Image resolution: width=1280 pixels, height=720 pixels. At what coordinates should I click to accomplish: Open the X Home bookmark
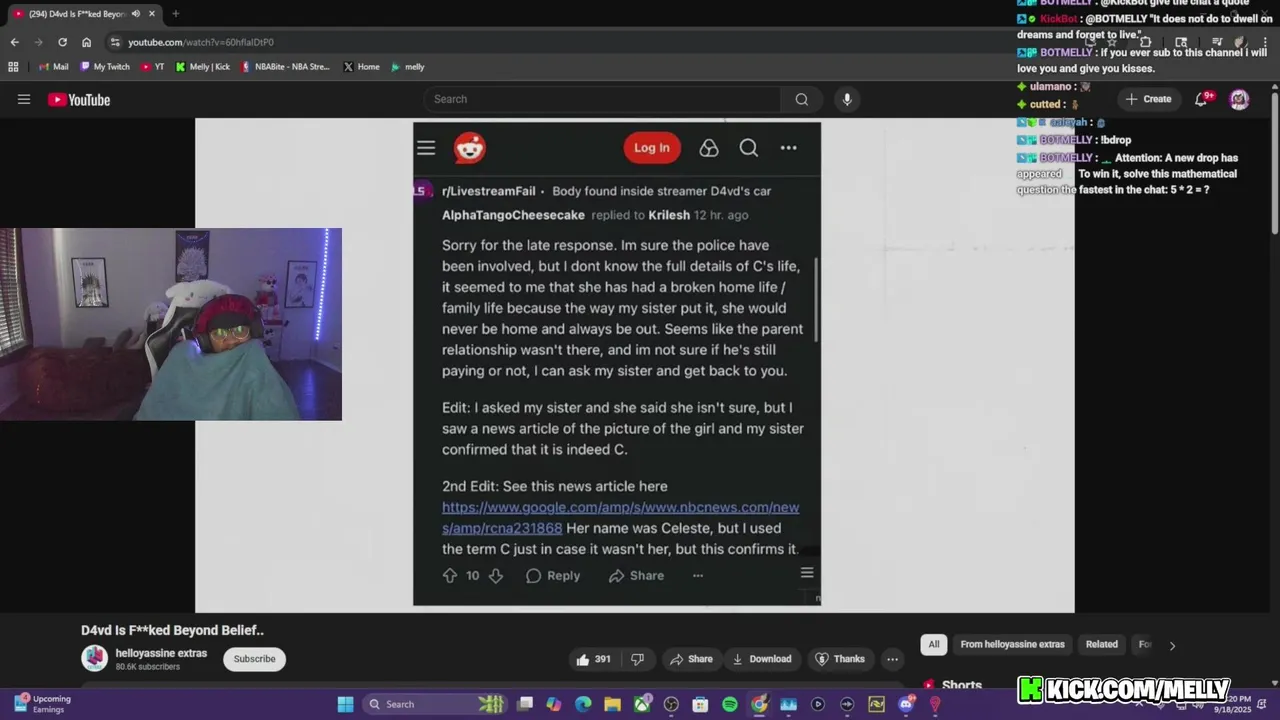click(361, 67)
